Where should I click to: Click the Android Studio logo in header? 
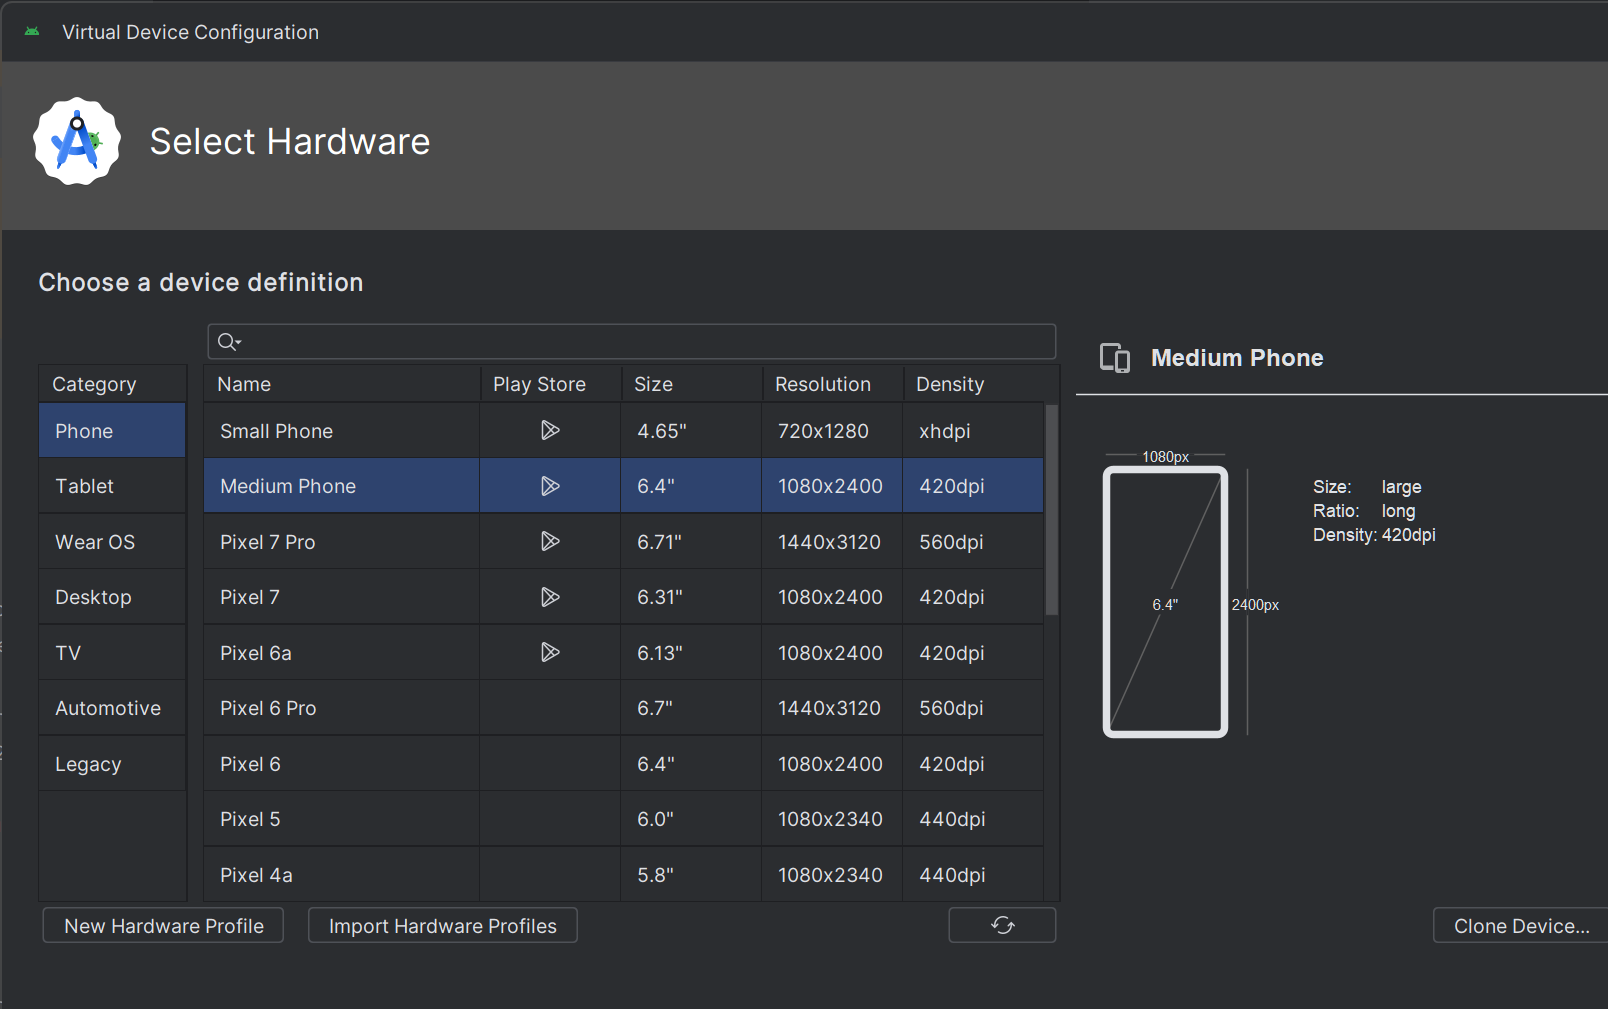tap(77, 141)
